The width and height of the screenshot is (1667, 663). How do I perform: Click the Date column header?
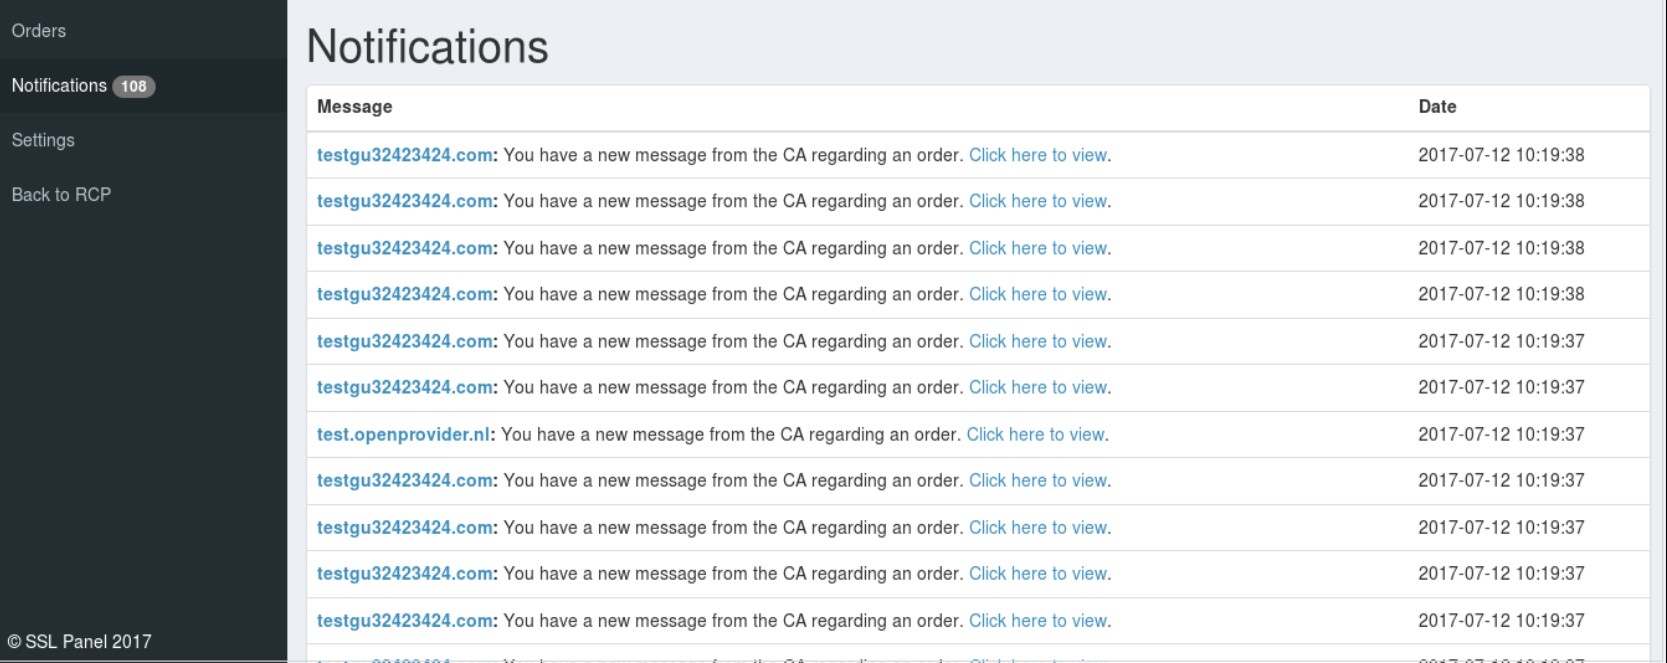click(x=1437, y=106)
